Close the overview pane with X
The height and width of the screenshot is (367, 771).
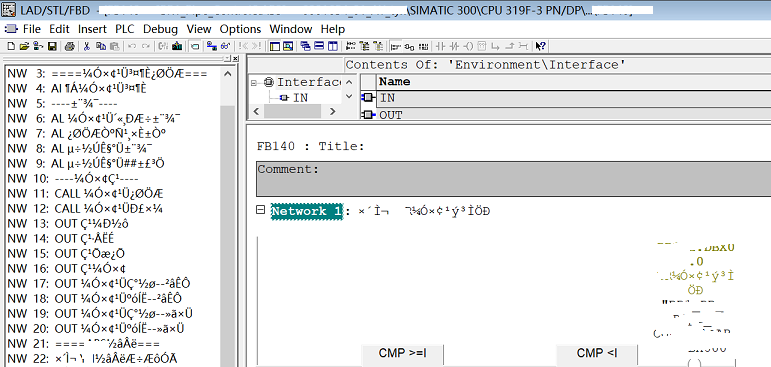(235, 59)
